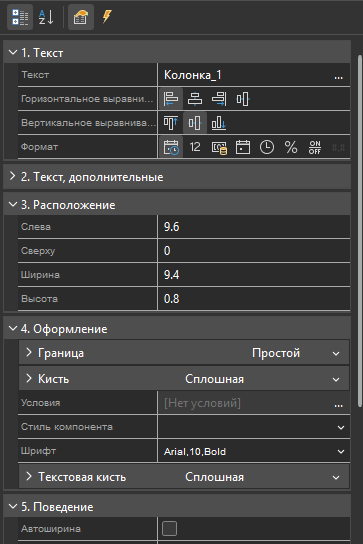Select the Горизонтальное выравнивание property label
The image size is (363, 544).
87,99
